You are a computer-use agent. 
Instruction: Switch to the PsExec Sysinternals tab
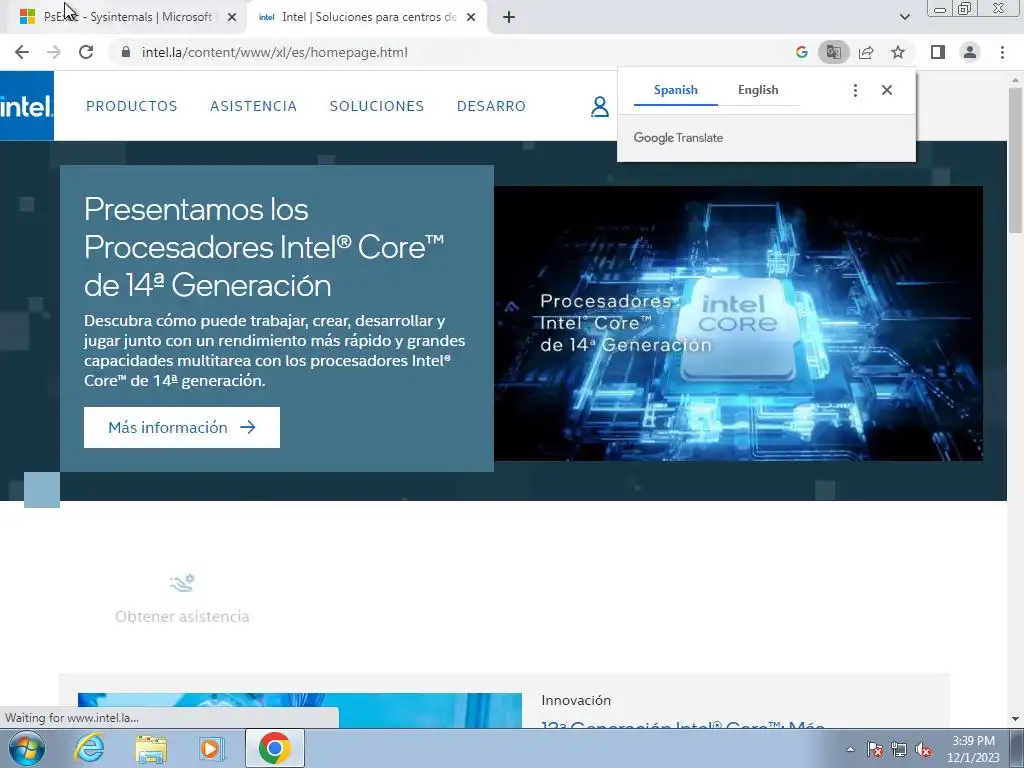click(127, 18)
